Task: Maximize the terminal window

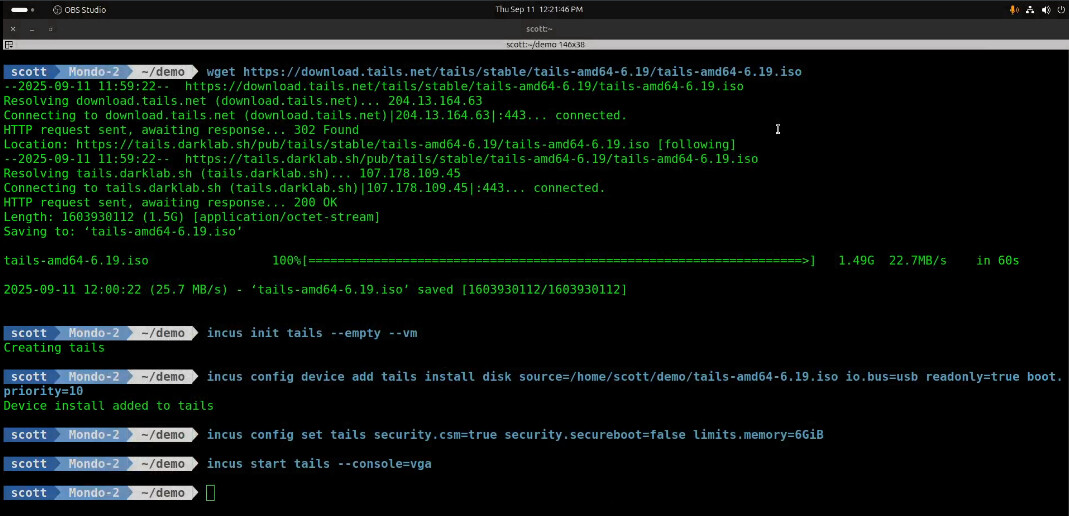Action: click(x=50, y=29)
